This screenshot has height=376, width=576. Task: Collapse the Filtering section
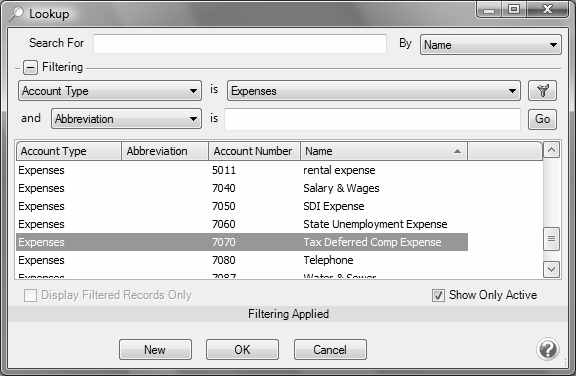point(30,68)
